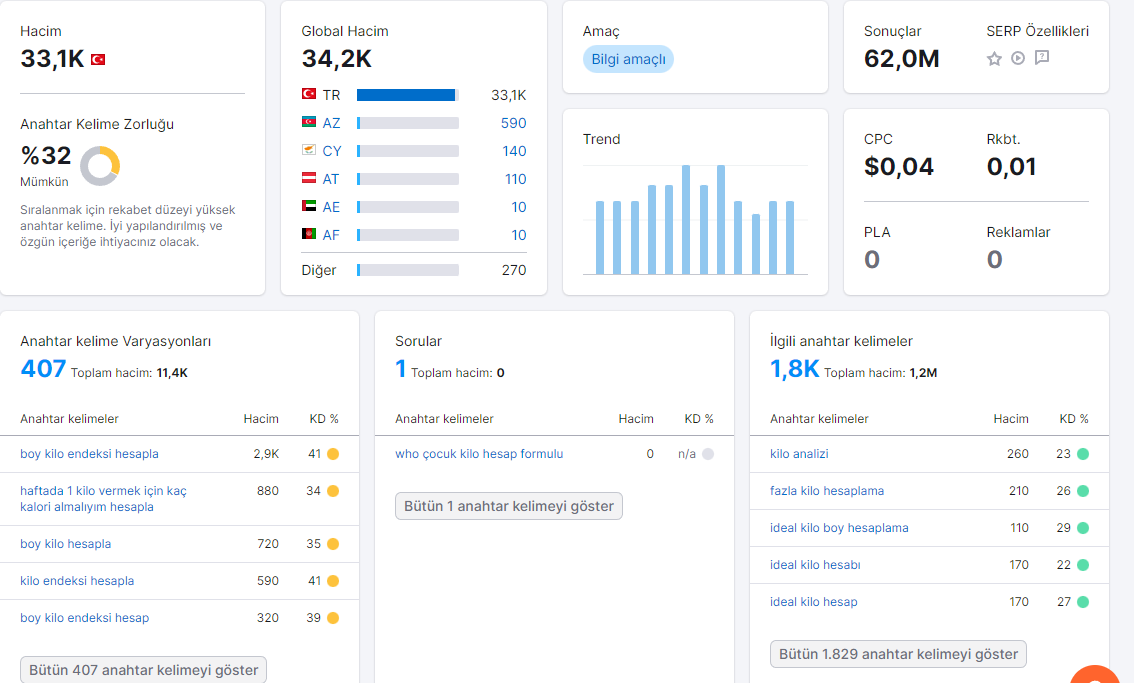Image resolution: width=1134 pixels, height=683 pixels.
Task: Click the keyword difficulty donut chart
Action: pyautogui.click(x=100, y=166)
